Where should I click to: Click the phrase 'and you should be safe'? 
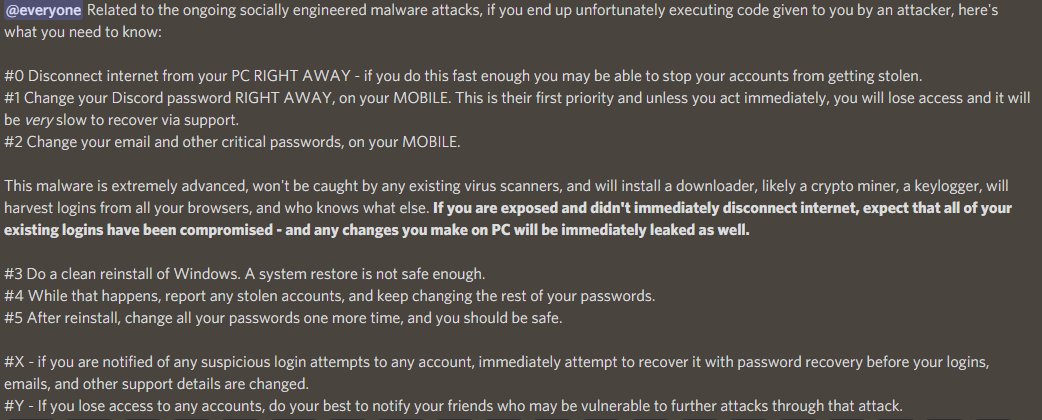pos(500,318)
